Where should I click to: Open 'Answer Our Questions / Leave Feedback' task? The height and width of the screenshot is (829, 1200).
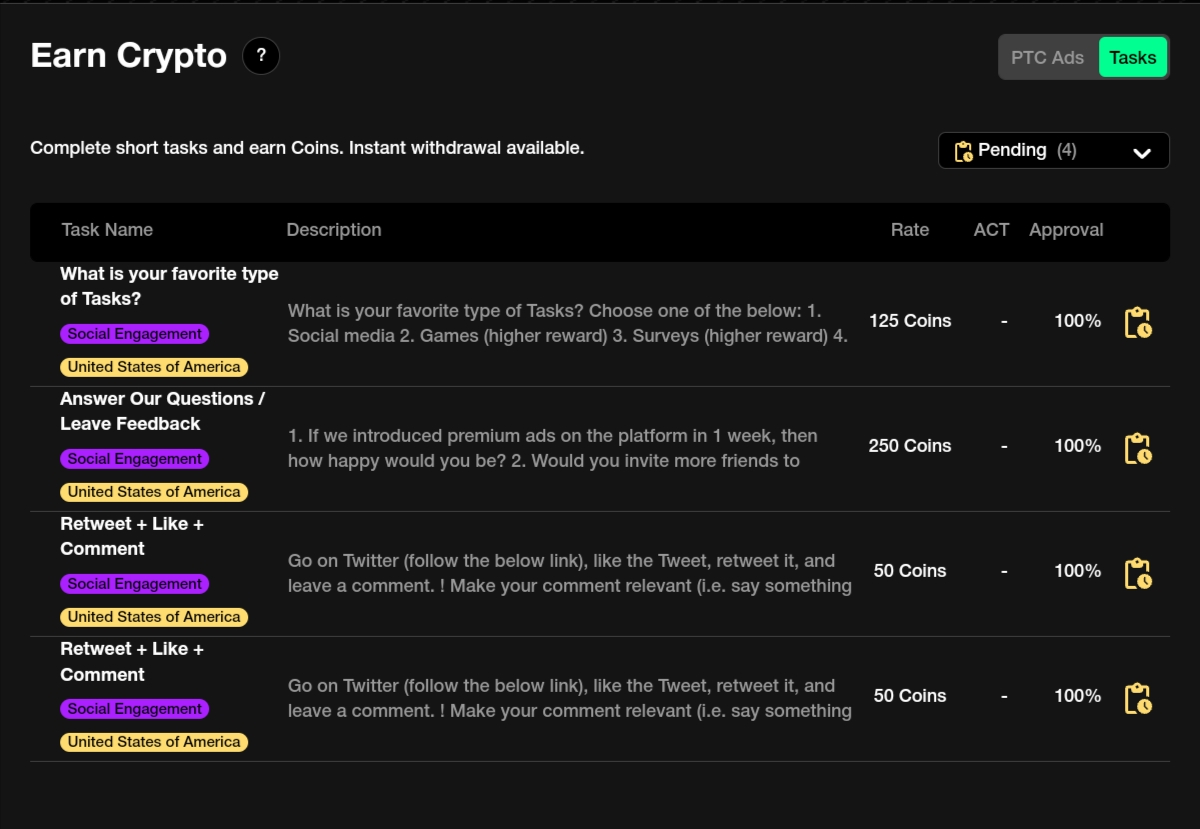[162, 411]
